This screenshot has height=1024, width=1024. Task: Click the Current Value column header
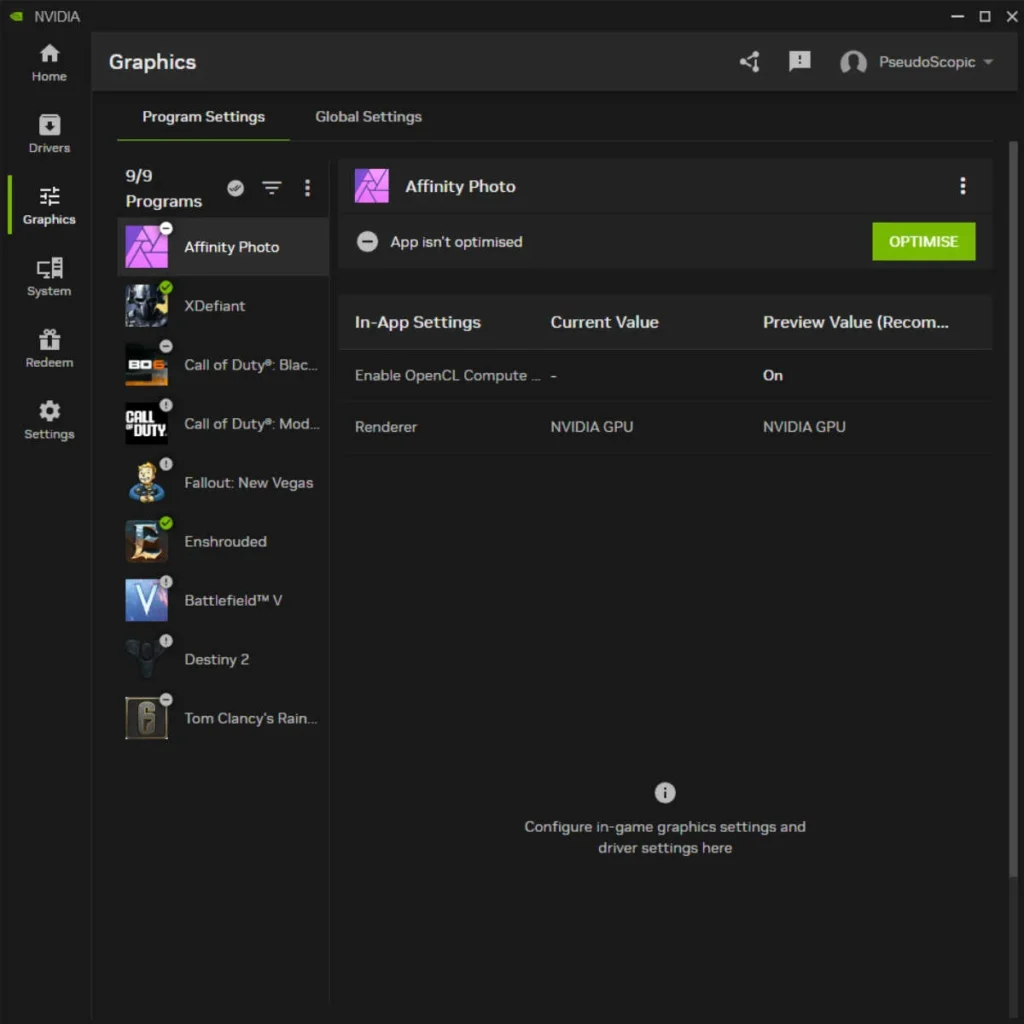point(604,322)
